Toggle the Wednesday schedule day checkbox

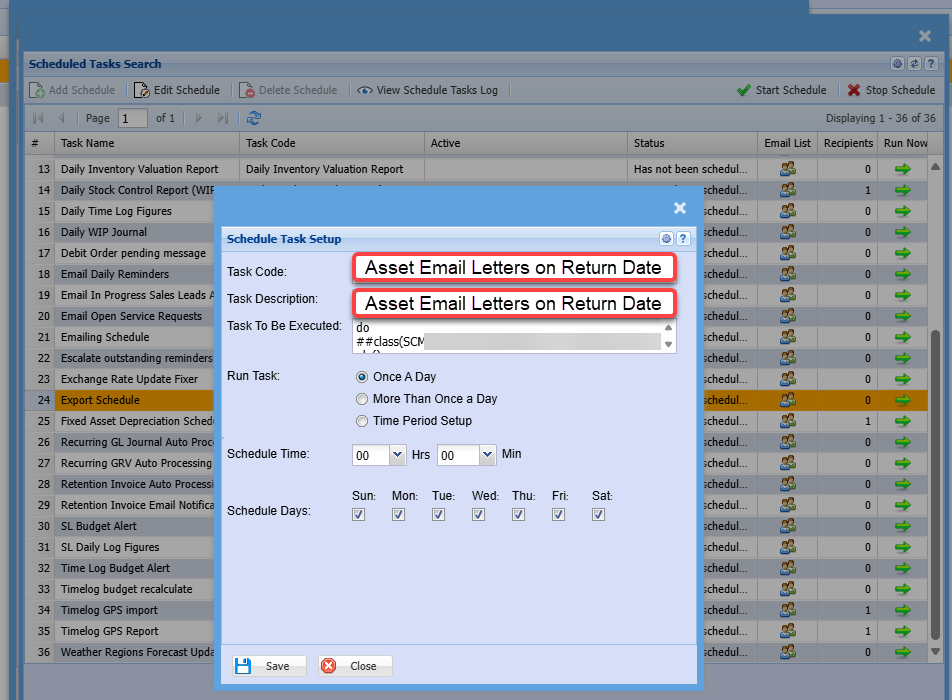[479, 515]
